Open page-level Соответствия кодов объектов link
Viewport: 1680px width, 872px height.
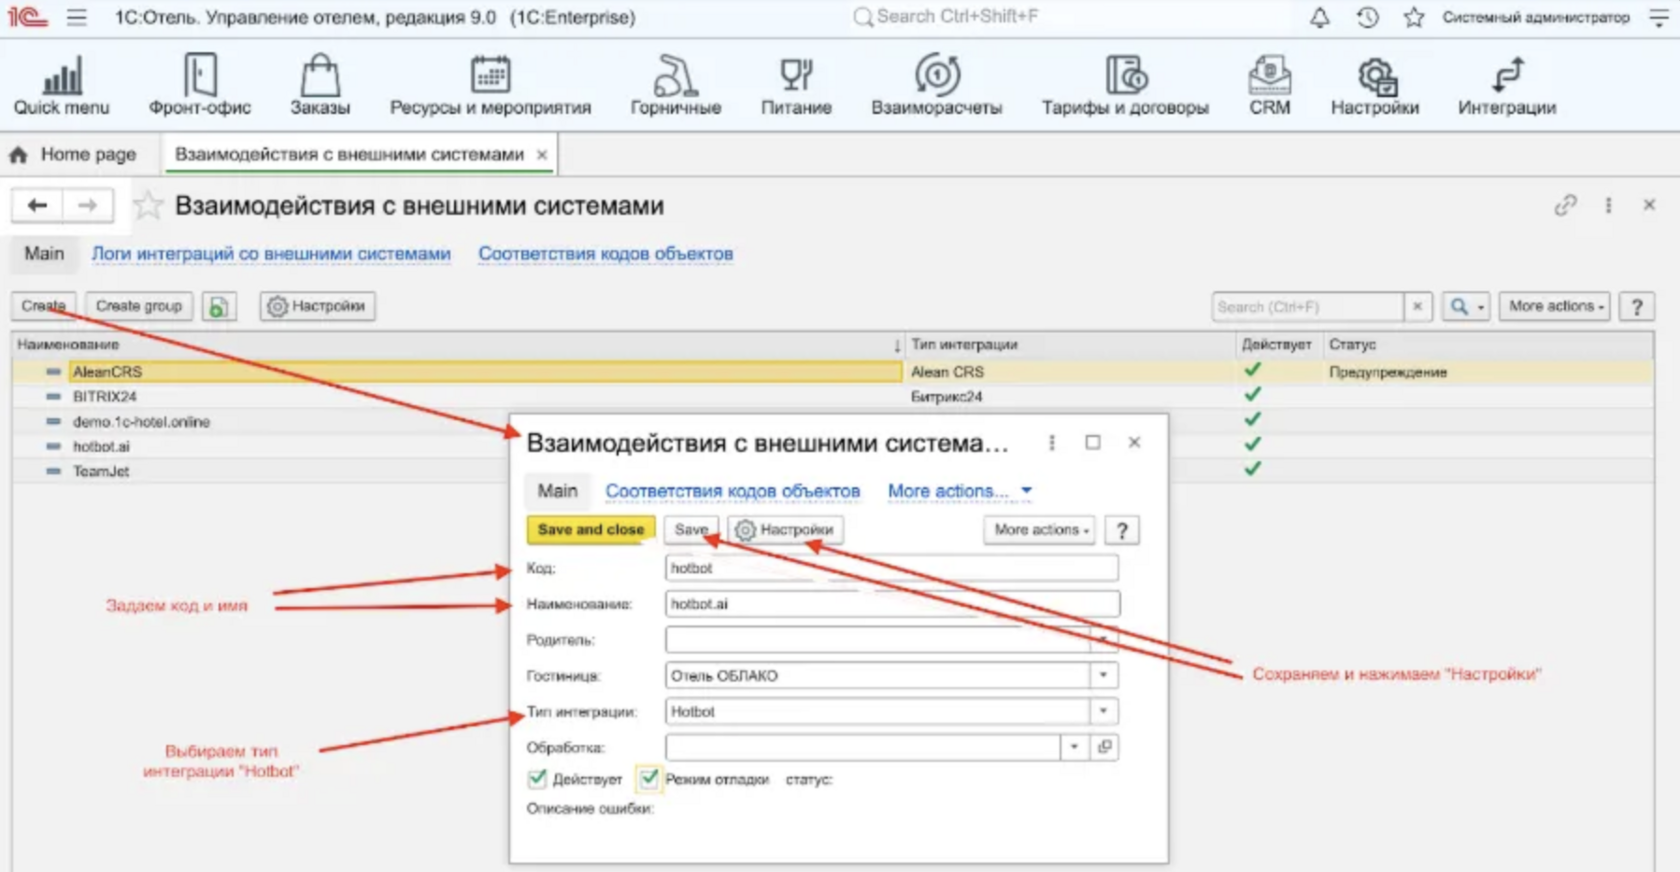605,254
